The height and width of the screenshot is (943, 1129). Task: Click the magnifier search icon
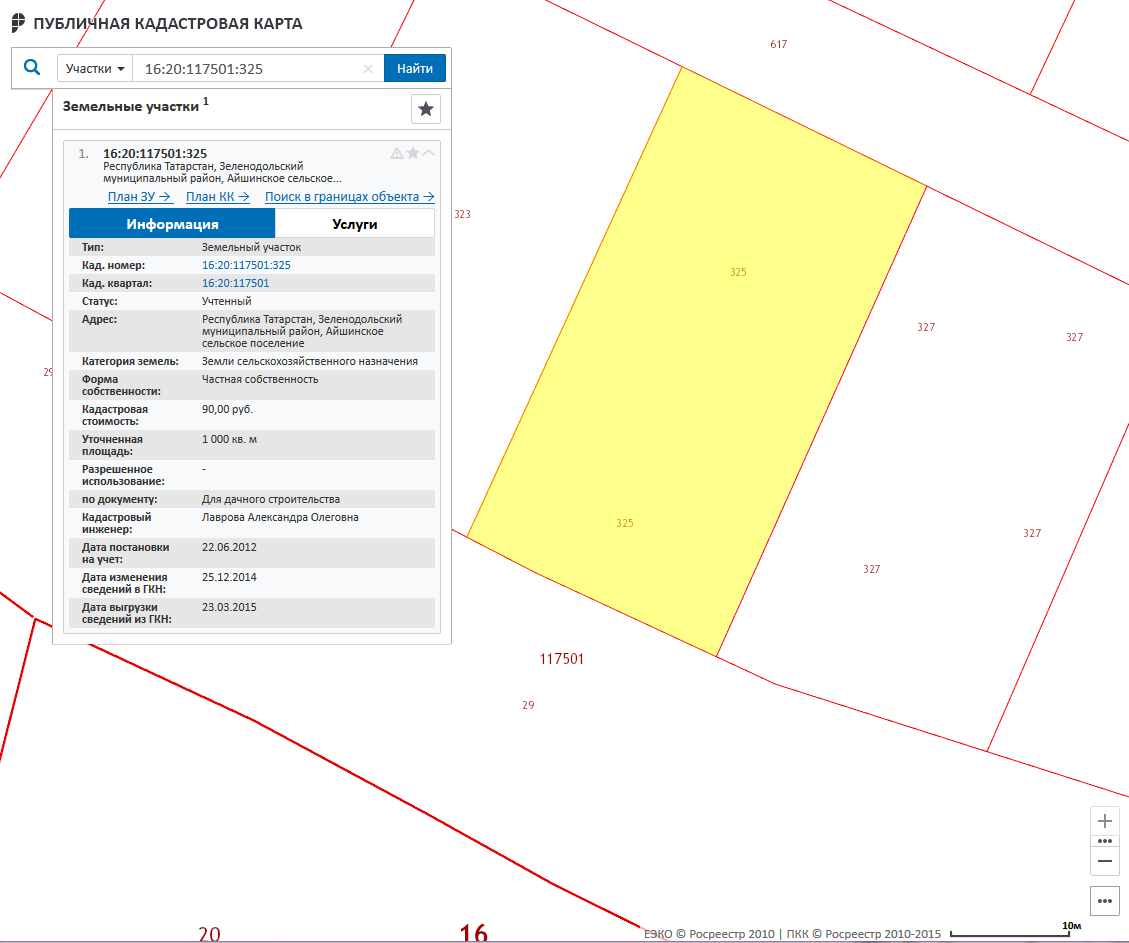coord(32,68)
